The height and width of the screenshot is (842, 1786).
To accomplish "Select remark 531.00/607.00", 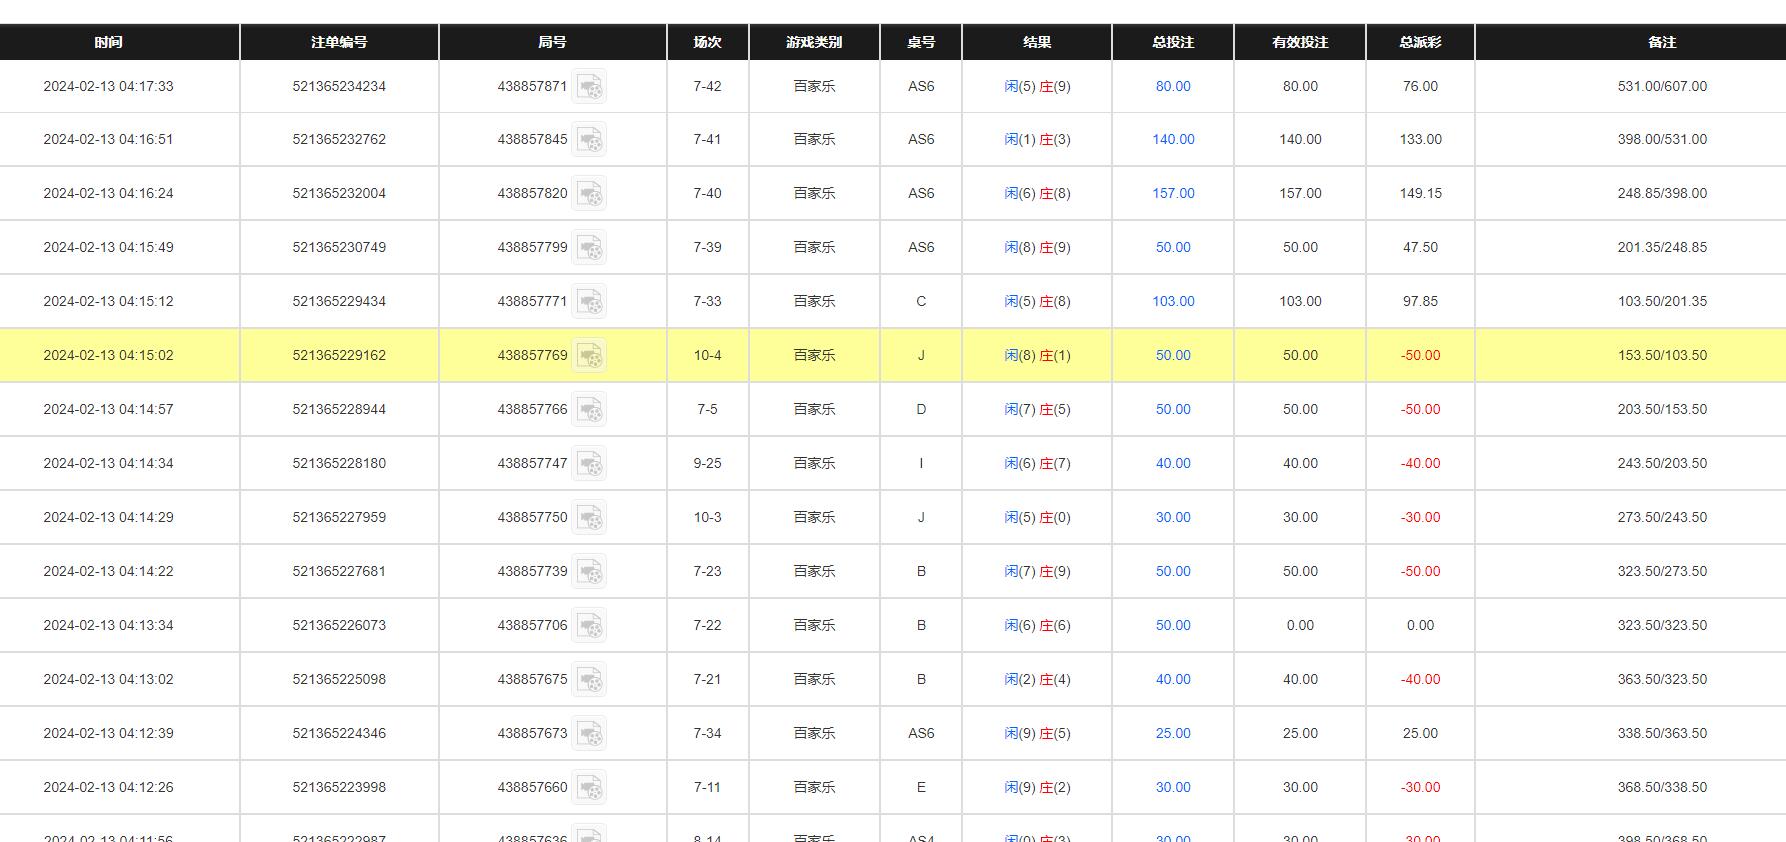I will point(1662,86).
